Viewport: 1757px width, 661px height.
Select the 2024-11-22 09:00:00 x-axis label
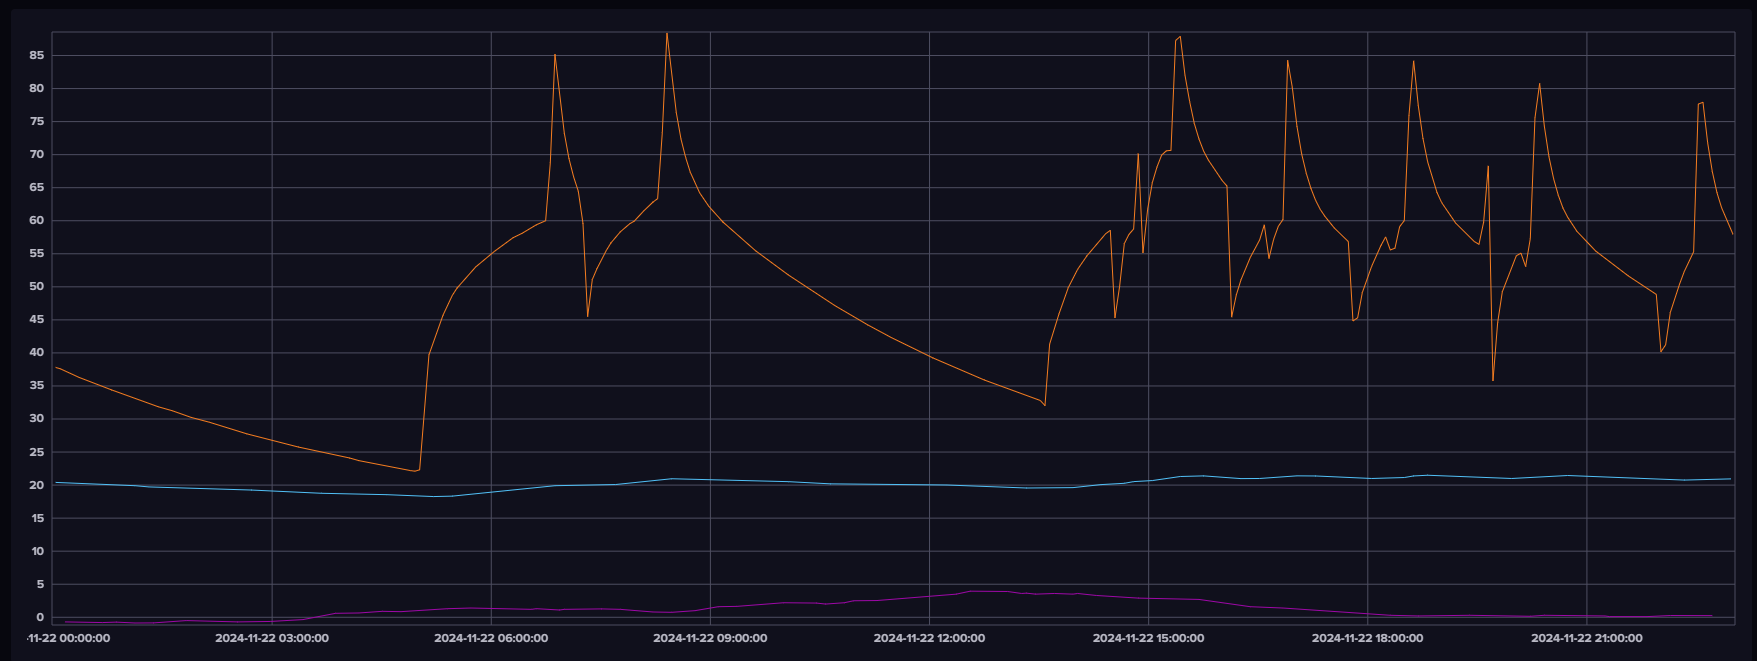point(710,638)
